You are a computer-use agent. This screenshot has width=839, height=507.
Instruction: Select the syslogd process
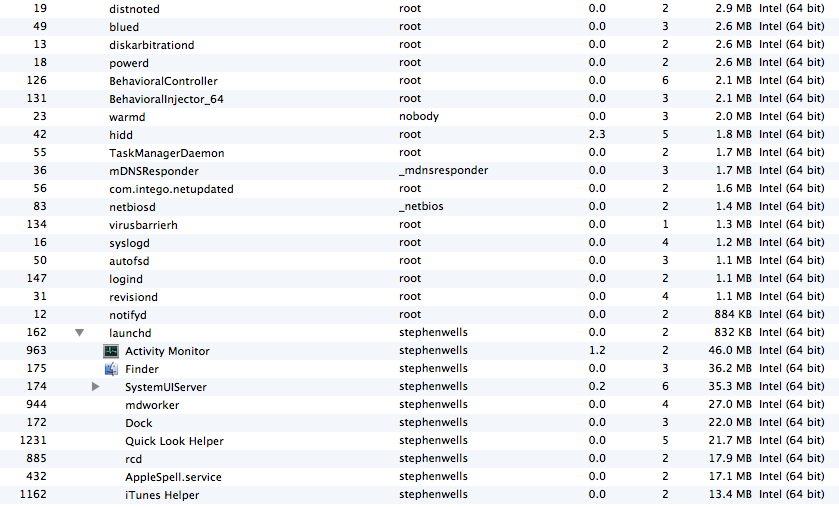tap(420, 243)
